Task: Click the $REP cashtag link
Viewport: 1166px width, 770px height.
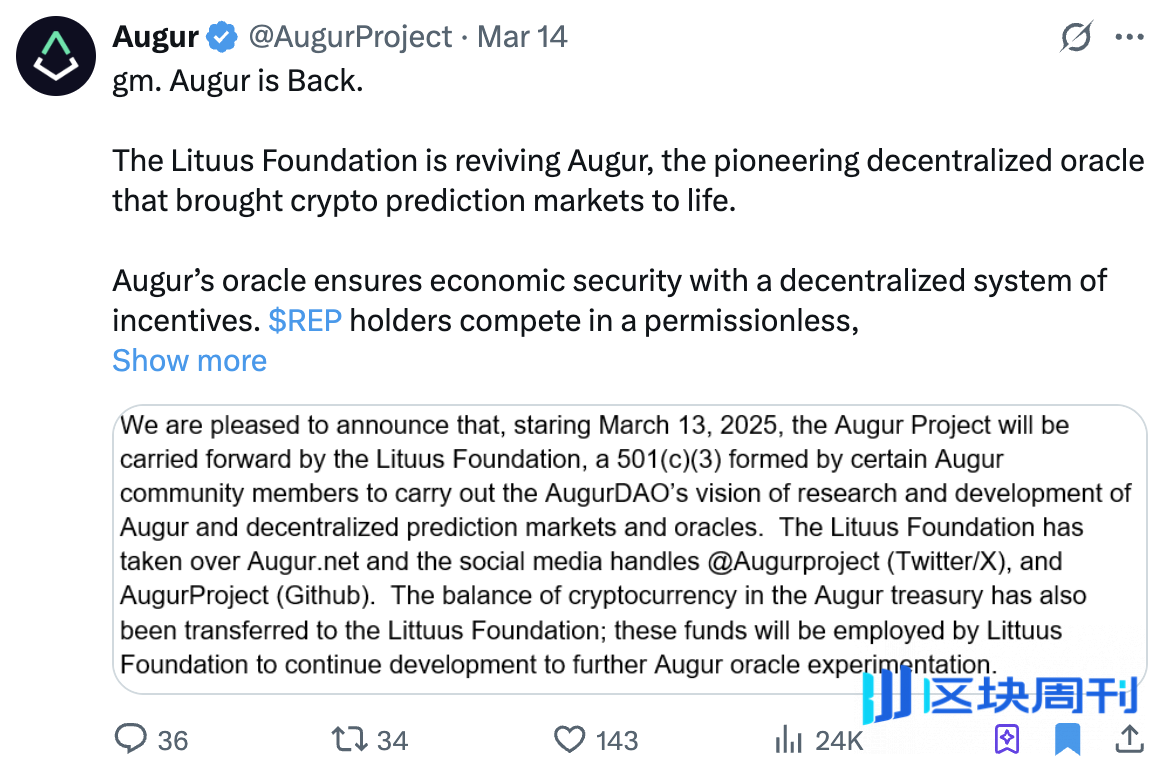Action: tap(305, 320)
